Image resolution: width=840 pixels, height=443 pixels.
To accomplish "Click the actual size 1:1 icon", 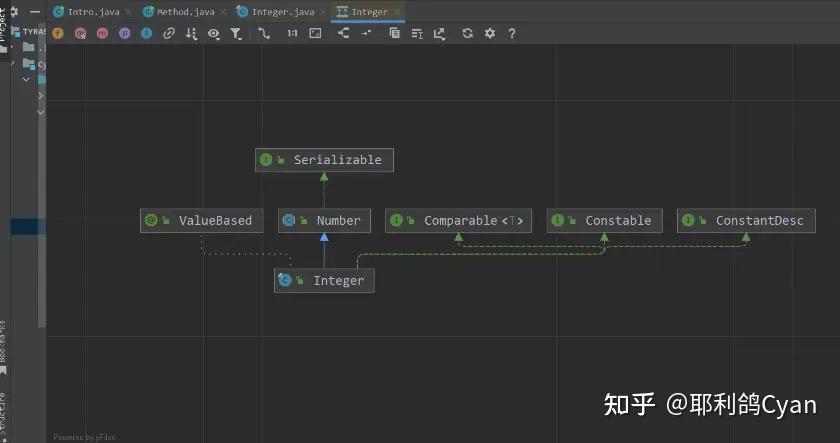I will 292,33.
